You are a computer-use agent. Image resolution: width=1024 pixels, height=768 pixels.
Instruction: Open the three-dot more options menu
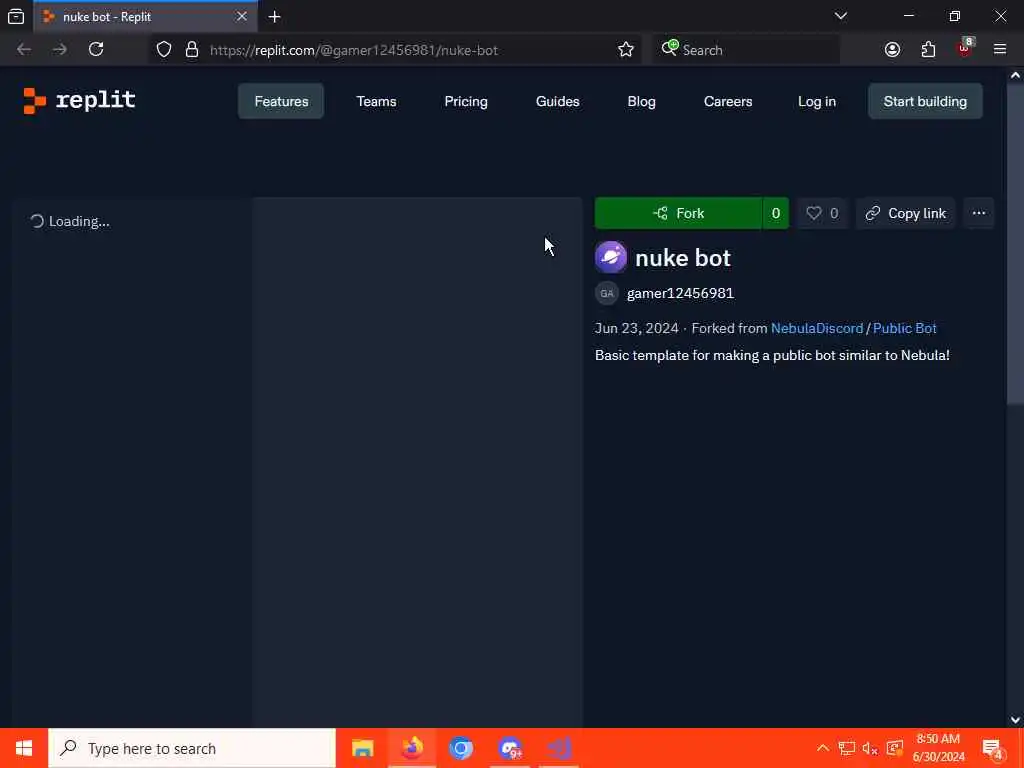(978, 214)
